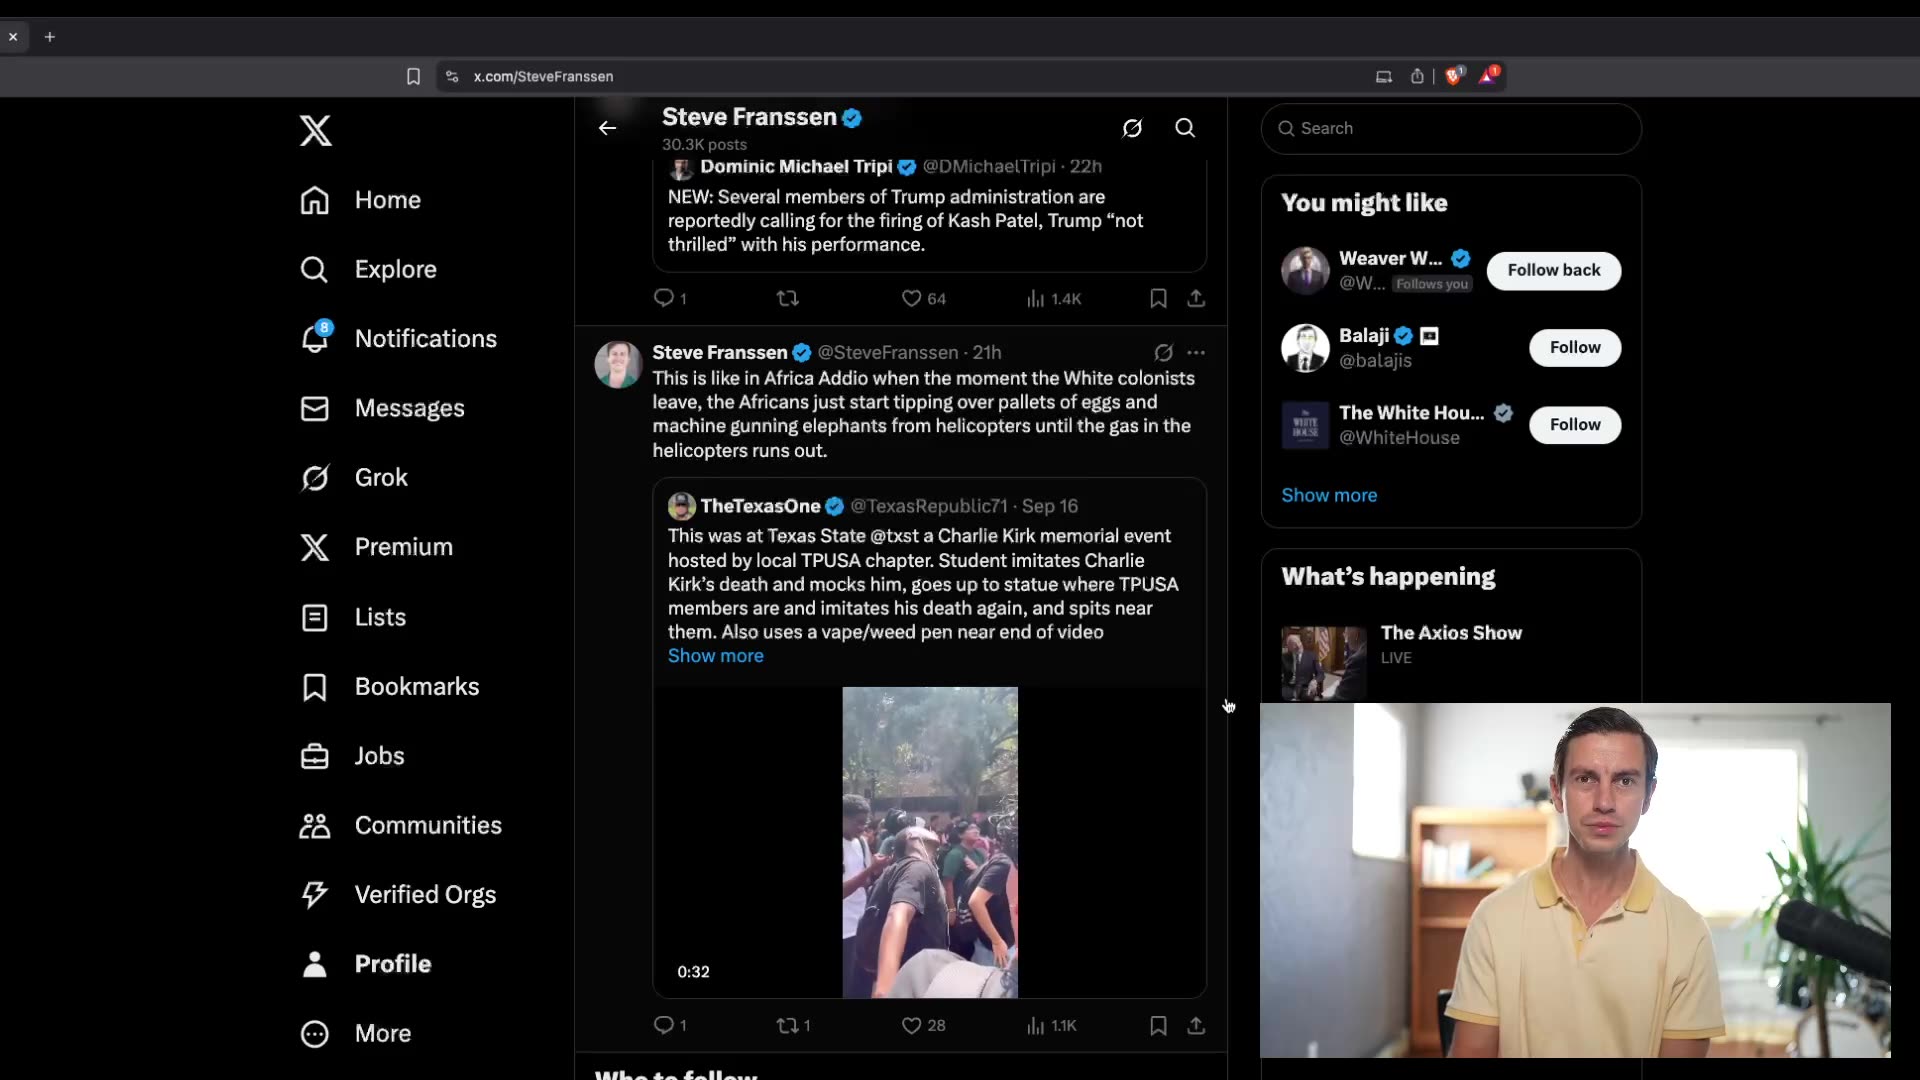The width and height of the screenshot is (1920, 1080).
Task: Open the Explore page
Action: [368, 269]
